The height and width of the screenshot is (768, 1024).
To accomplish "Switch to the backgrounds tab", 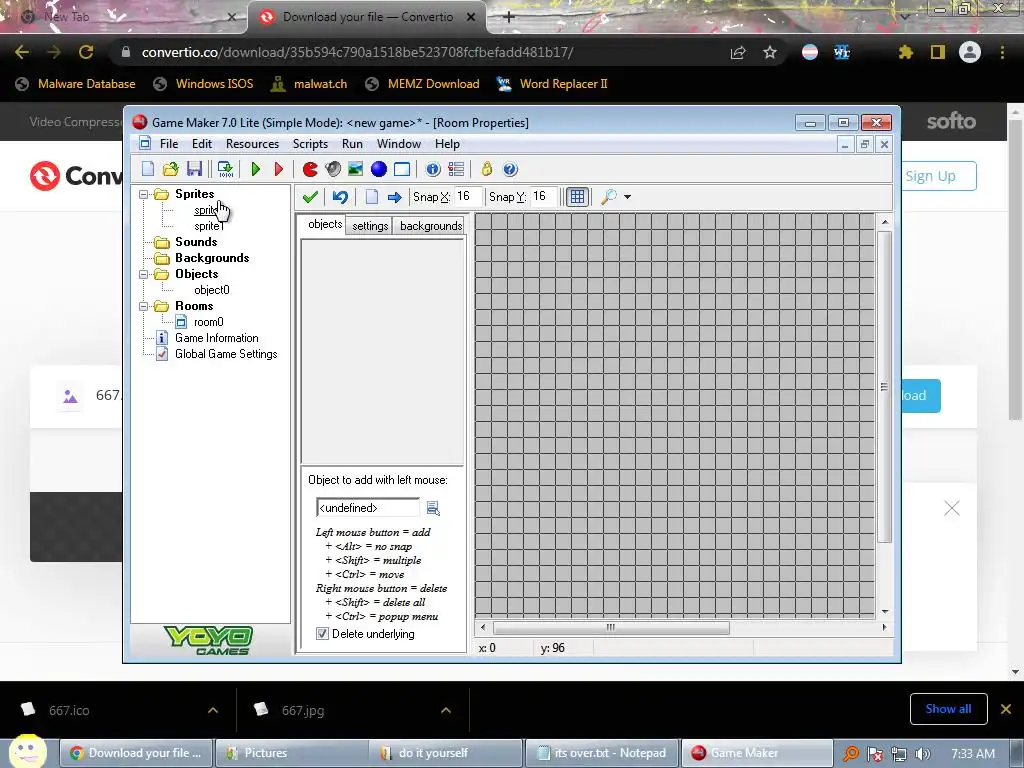I will pyautogui.click(x=431, y=225).
